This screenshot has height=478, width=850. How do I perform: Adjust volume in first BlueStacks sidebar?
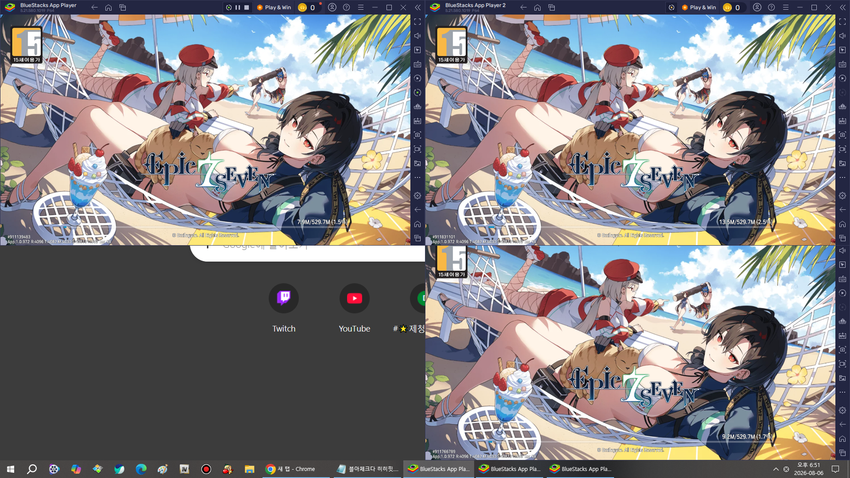(417, 36)
